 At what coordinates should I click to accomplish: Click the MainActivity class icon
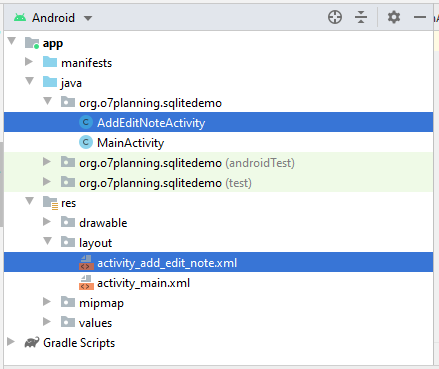(x=86, y=142)
